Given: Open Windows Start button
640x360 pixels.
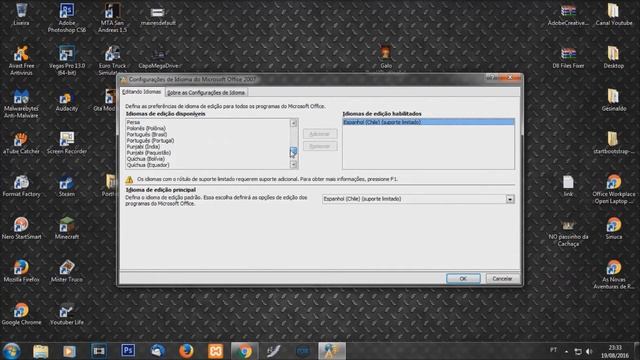Looking at the screenshot, I should [11, 351].
